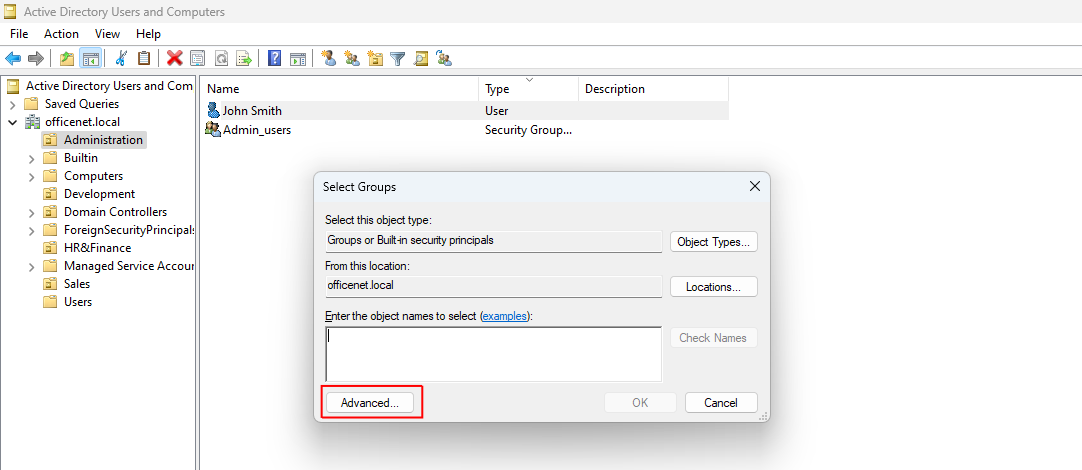
Task: Click the Back arrow toolbar icon
Action: [13, 59]
